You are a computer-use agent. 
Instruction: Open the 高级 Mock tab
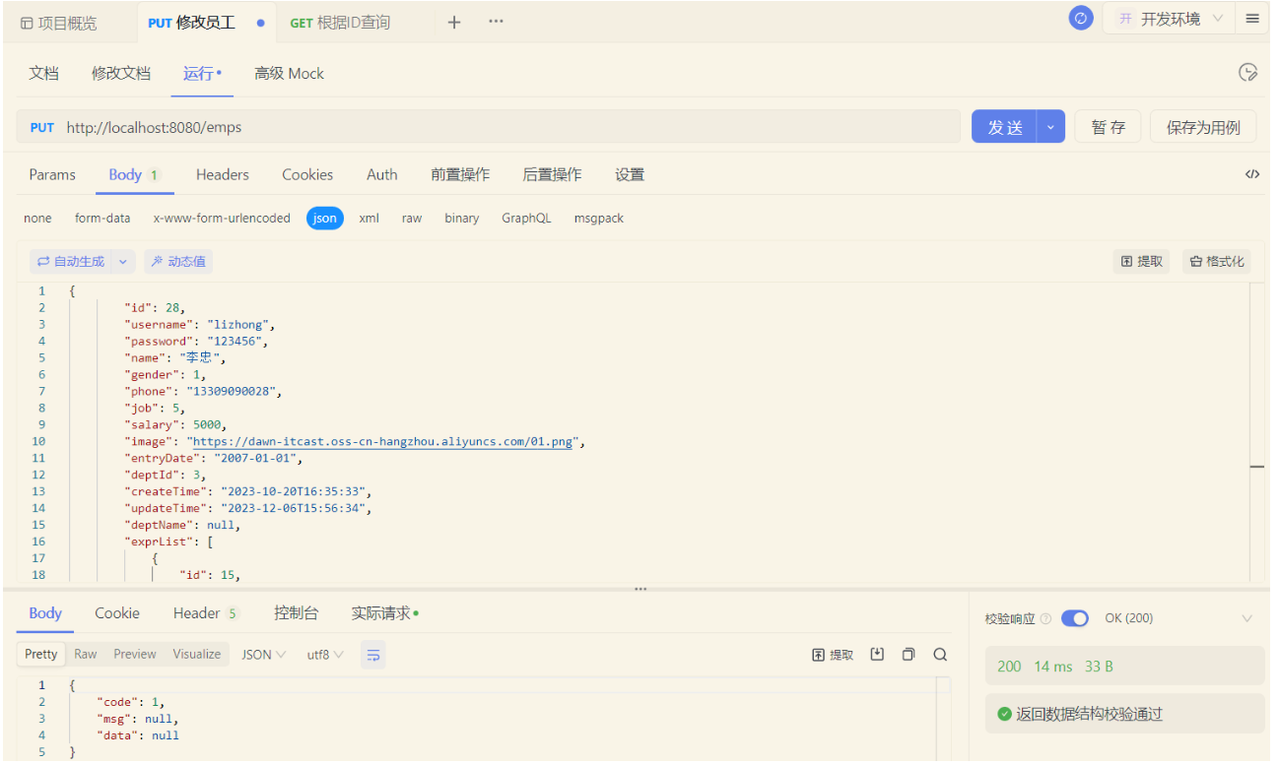pos(289,72)
